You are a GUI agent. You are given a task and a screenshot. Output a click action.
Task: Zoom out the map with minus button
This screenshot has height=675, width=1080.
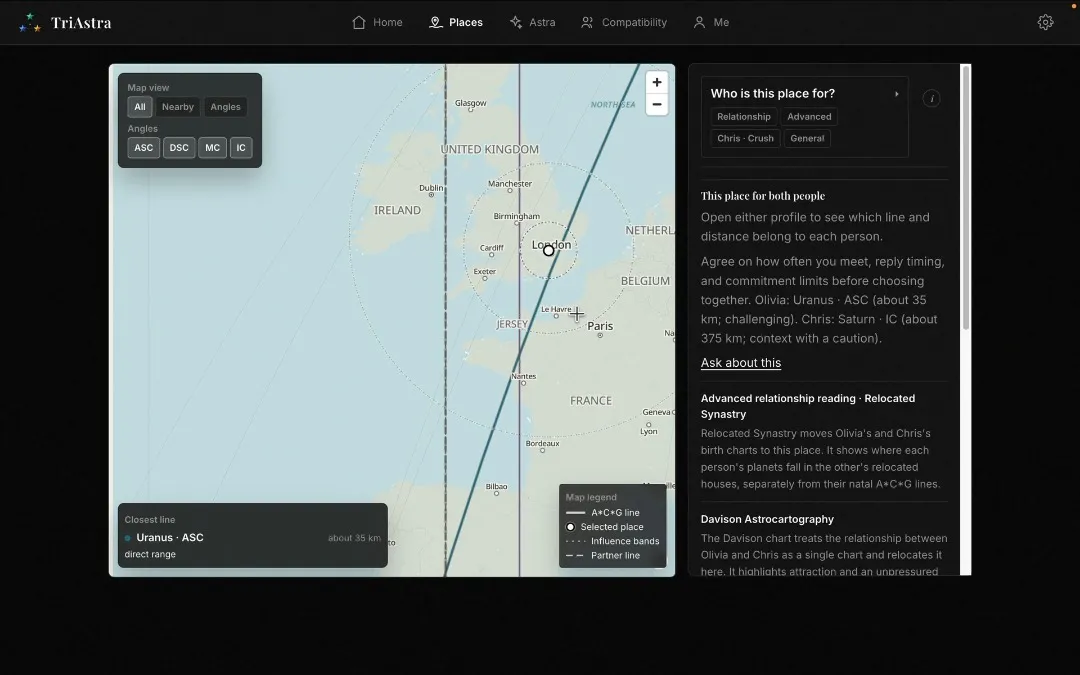[656, 105]
